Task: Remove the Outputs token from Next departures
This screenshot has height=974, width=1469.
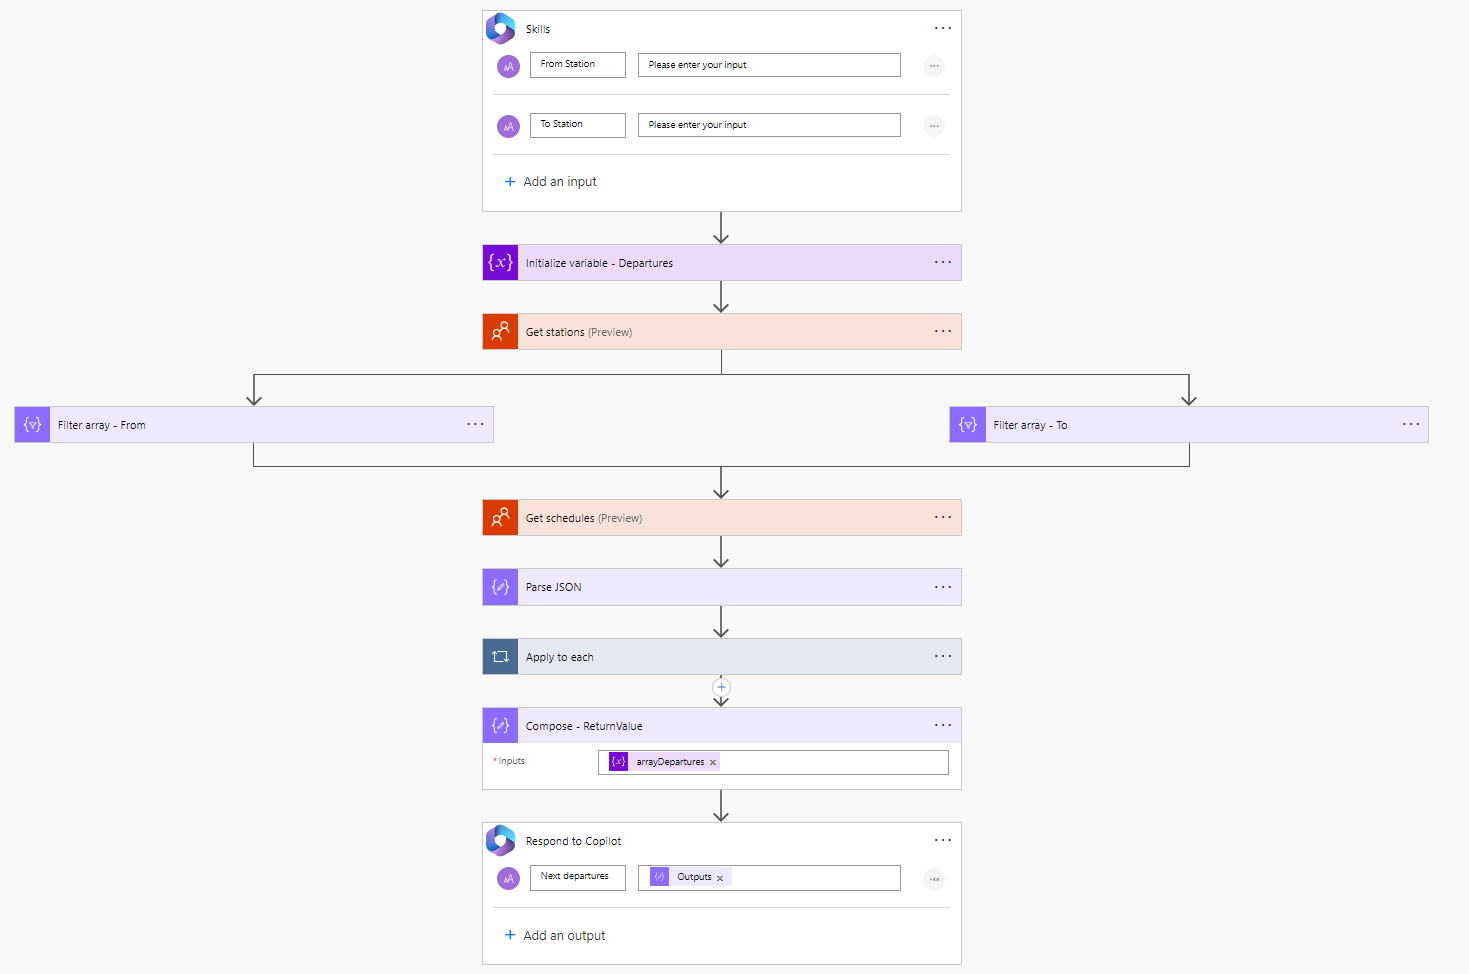Action: point(720,878)
